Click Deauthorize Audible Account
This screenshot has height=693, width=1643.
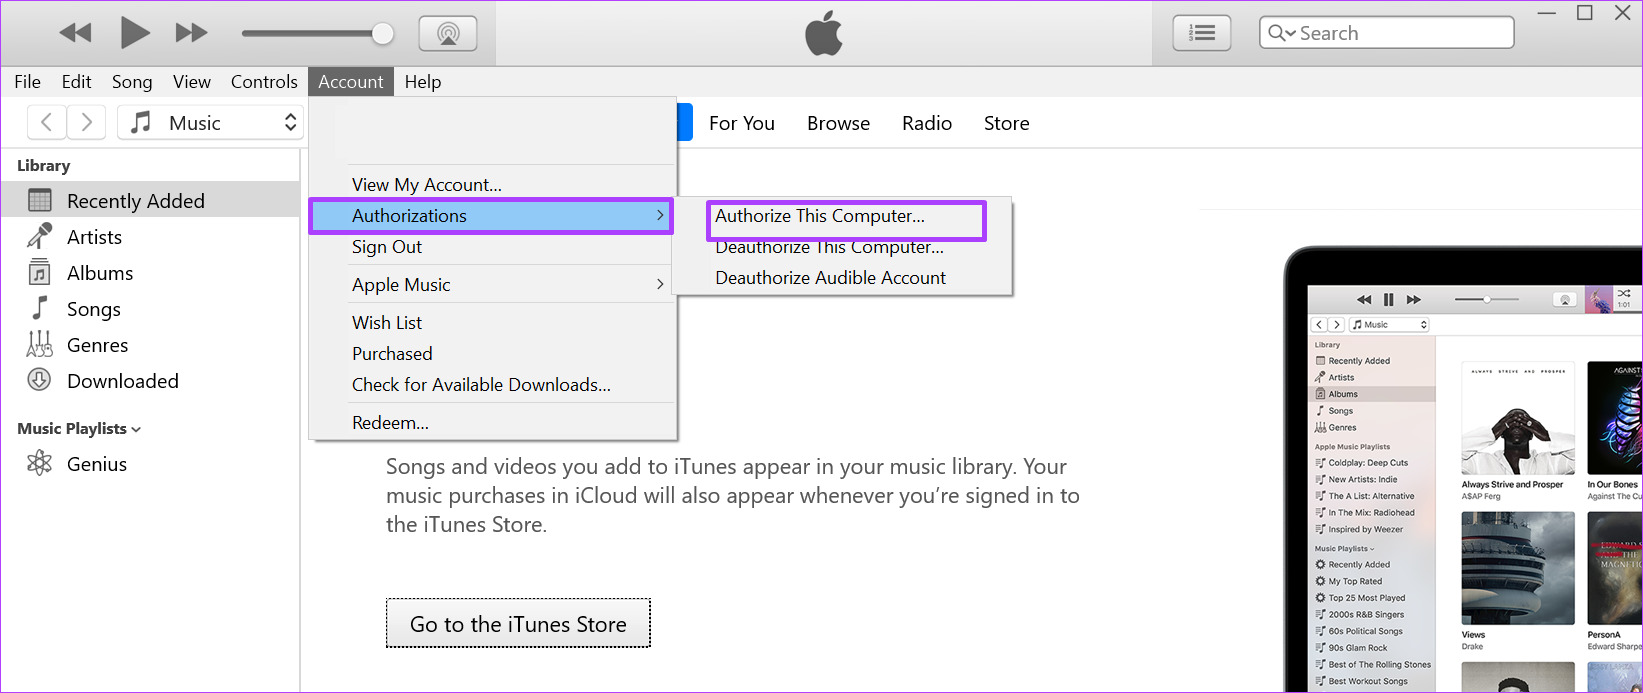click(830, 278)
